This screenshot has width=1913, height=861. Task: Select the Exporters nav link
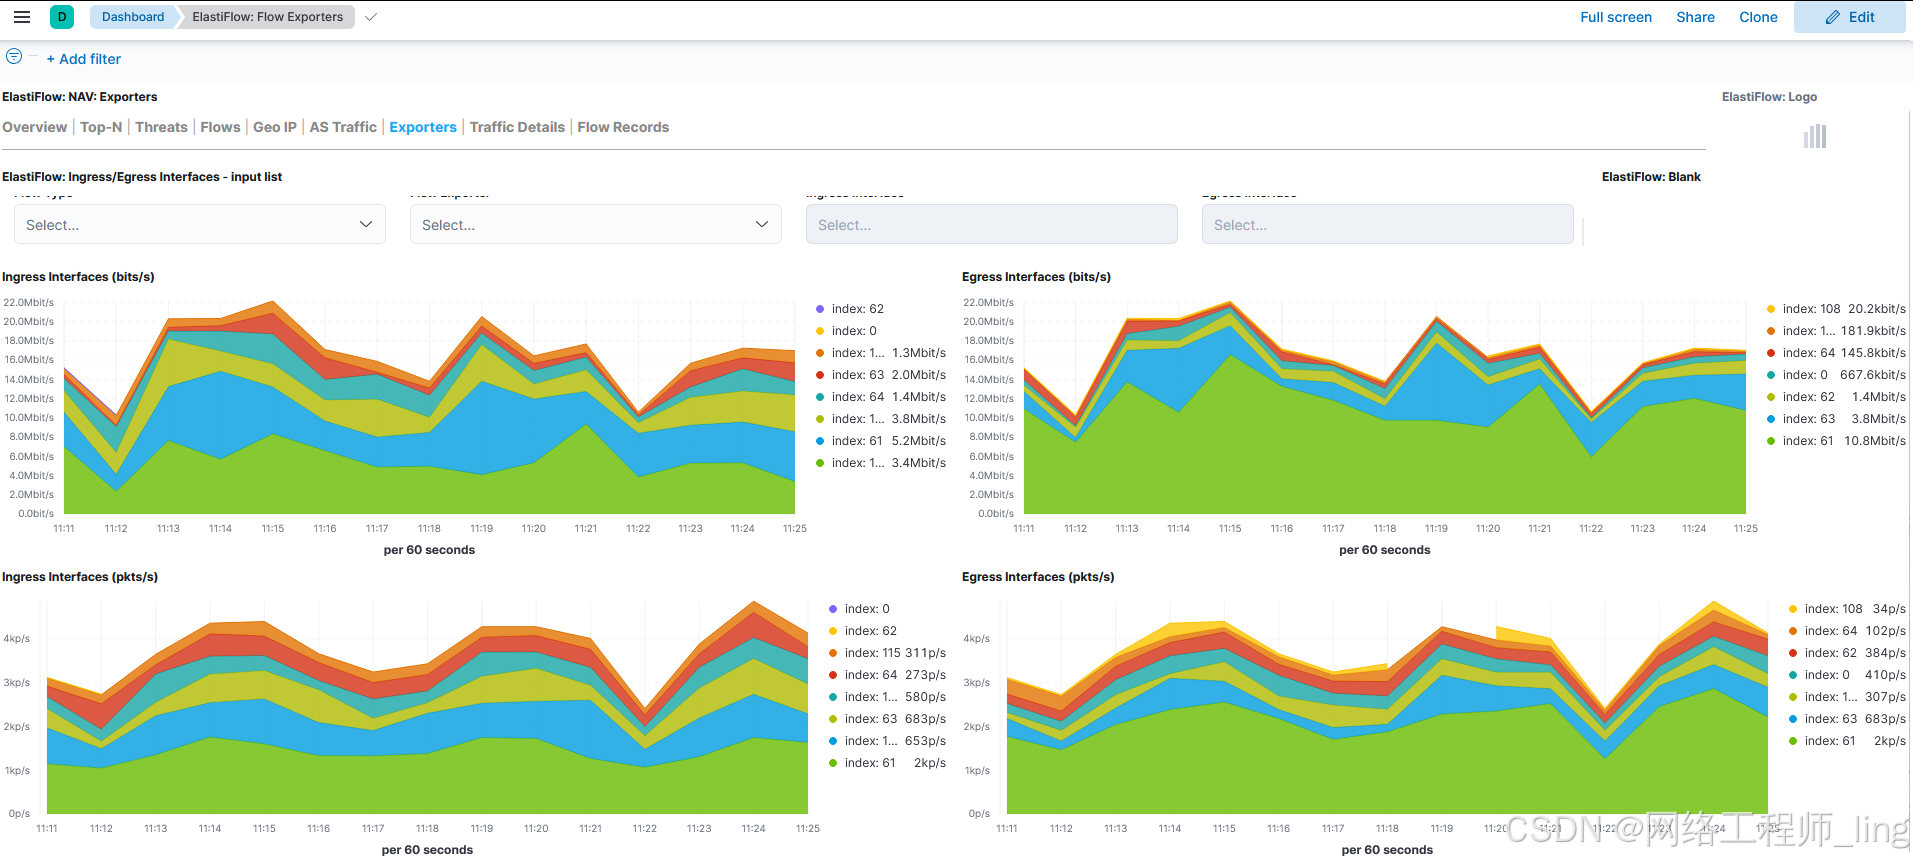pyautogui.click(x=423, y=127)
